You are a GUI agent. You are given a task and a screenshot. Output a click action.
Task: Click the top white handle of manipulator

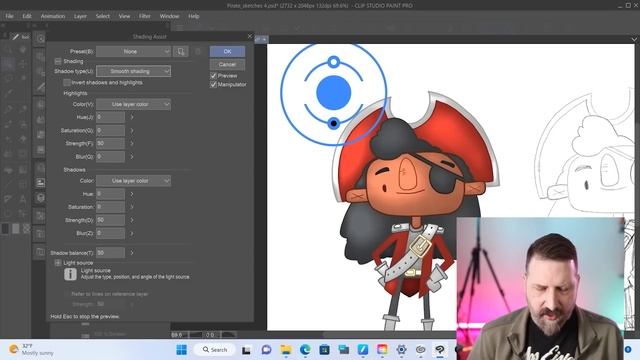pyautogui.click(x=333, y=62)
